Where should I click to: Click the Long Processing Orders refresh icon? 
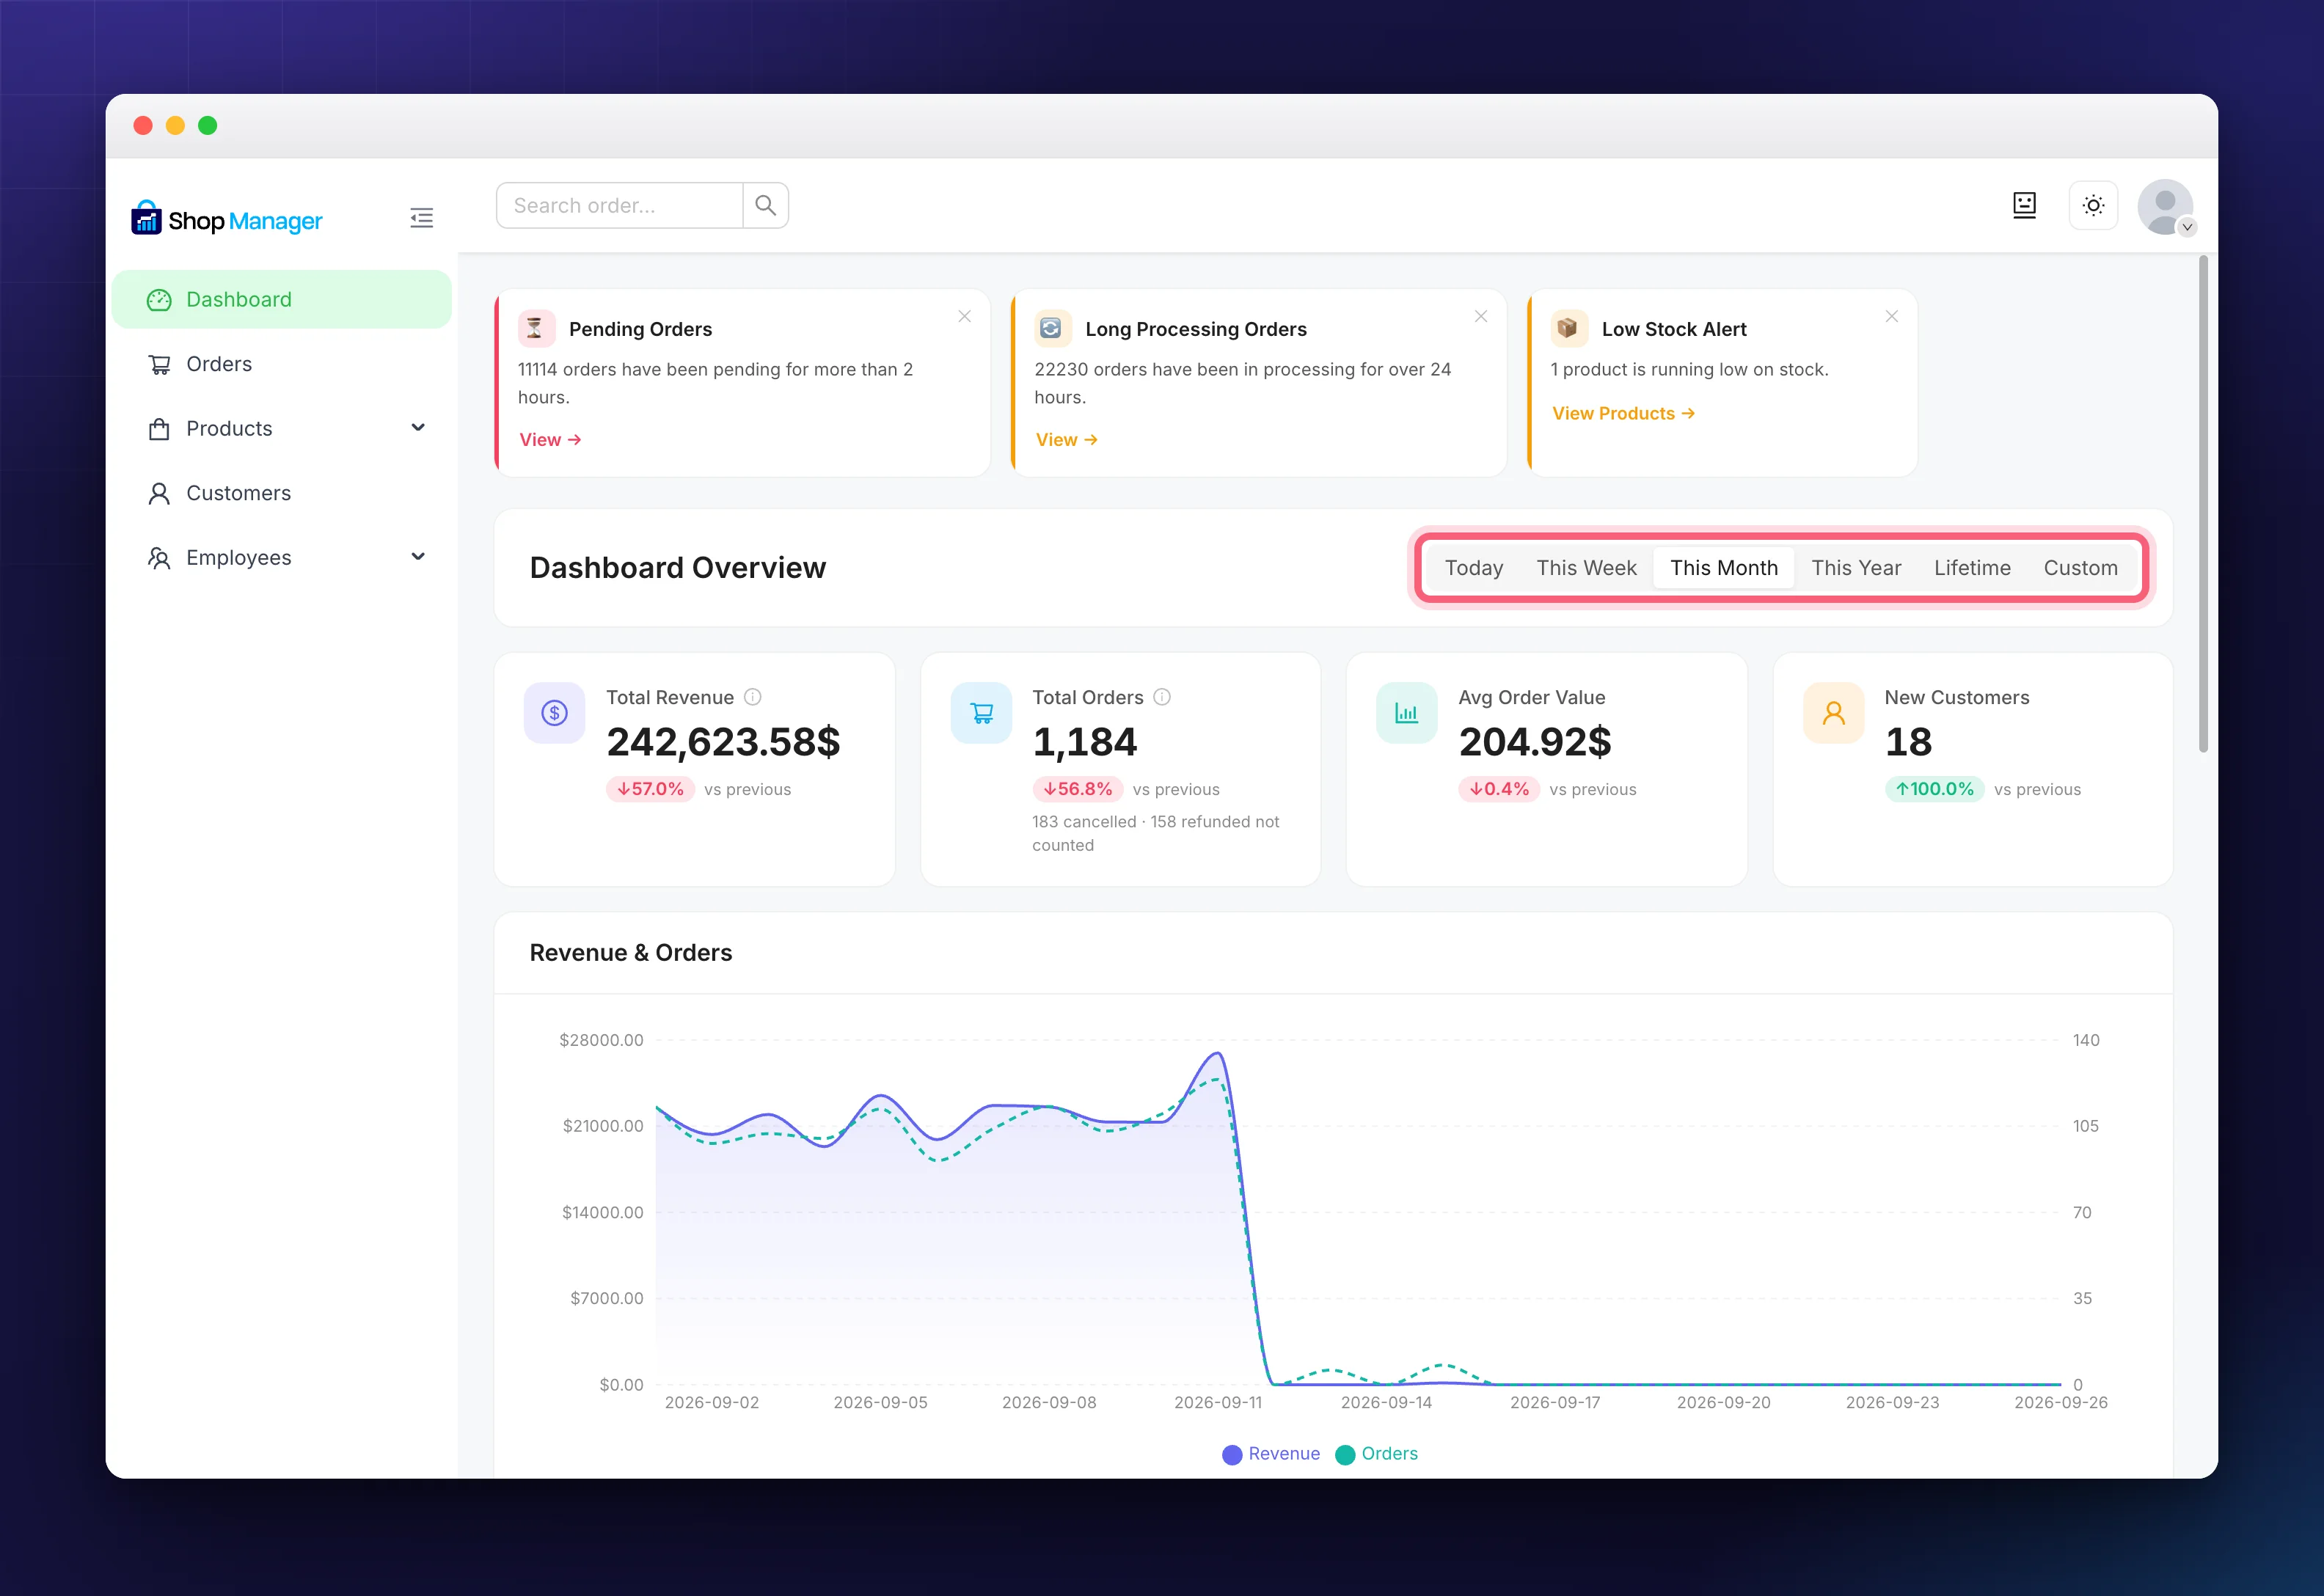pos(1052,328)
